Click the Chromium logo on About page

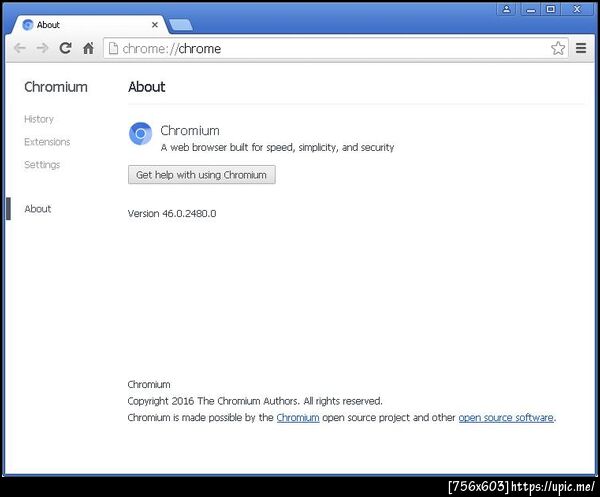pos(140,134)
